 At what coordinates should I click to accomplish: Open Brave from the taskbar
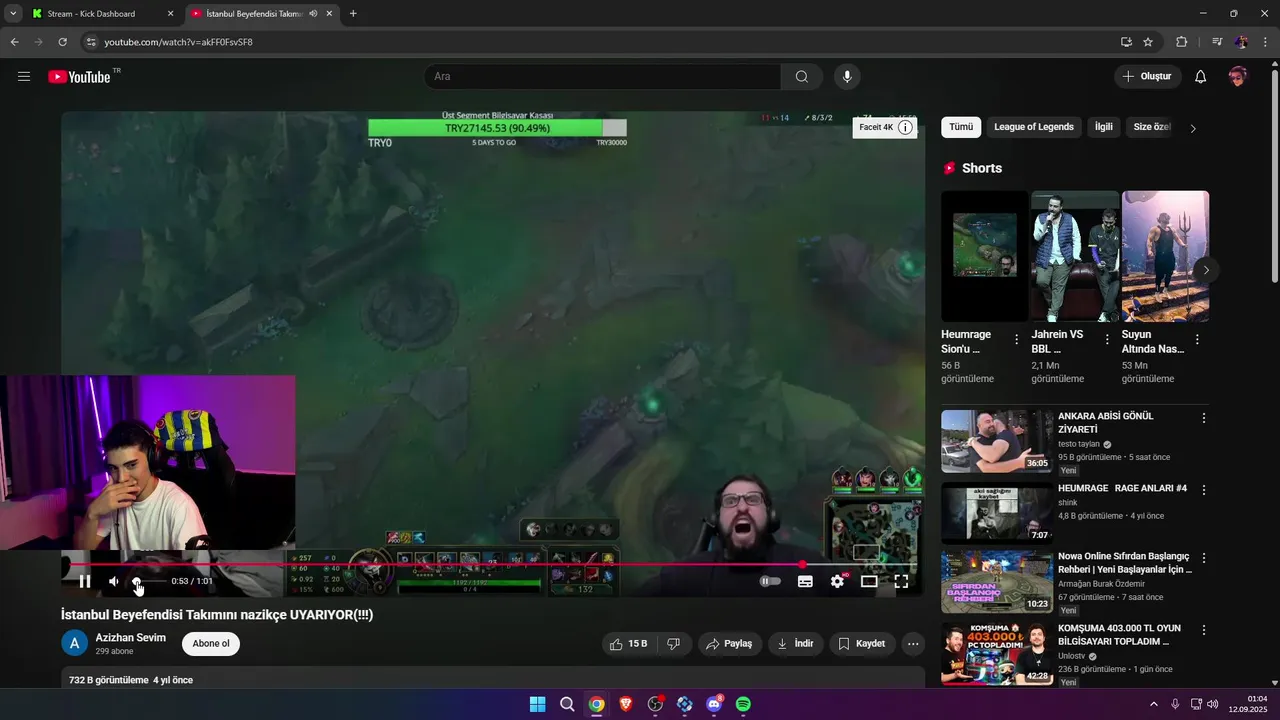626,704
